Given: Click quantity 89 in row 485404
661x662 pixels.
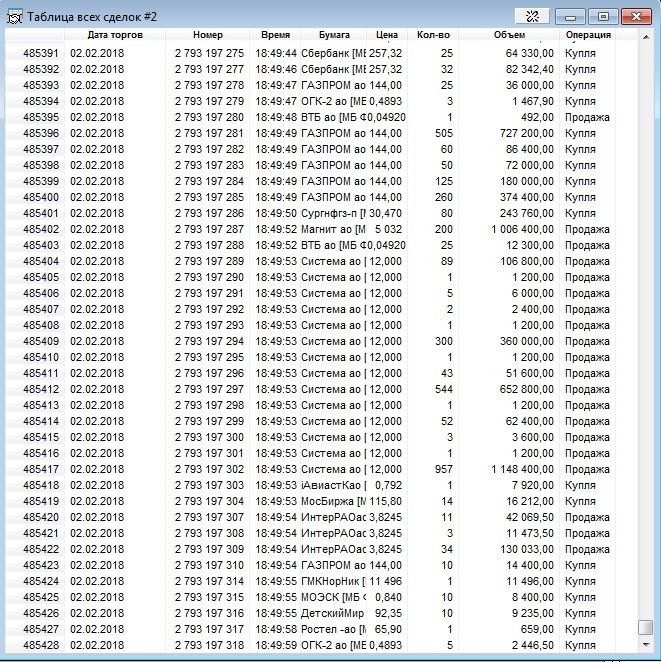Looking at the screenshot, I should [447, 262].
